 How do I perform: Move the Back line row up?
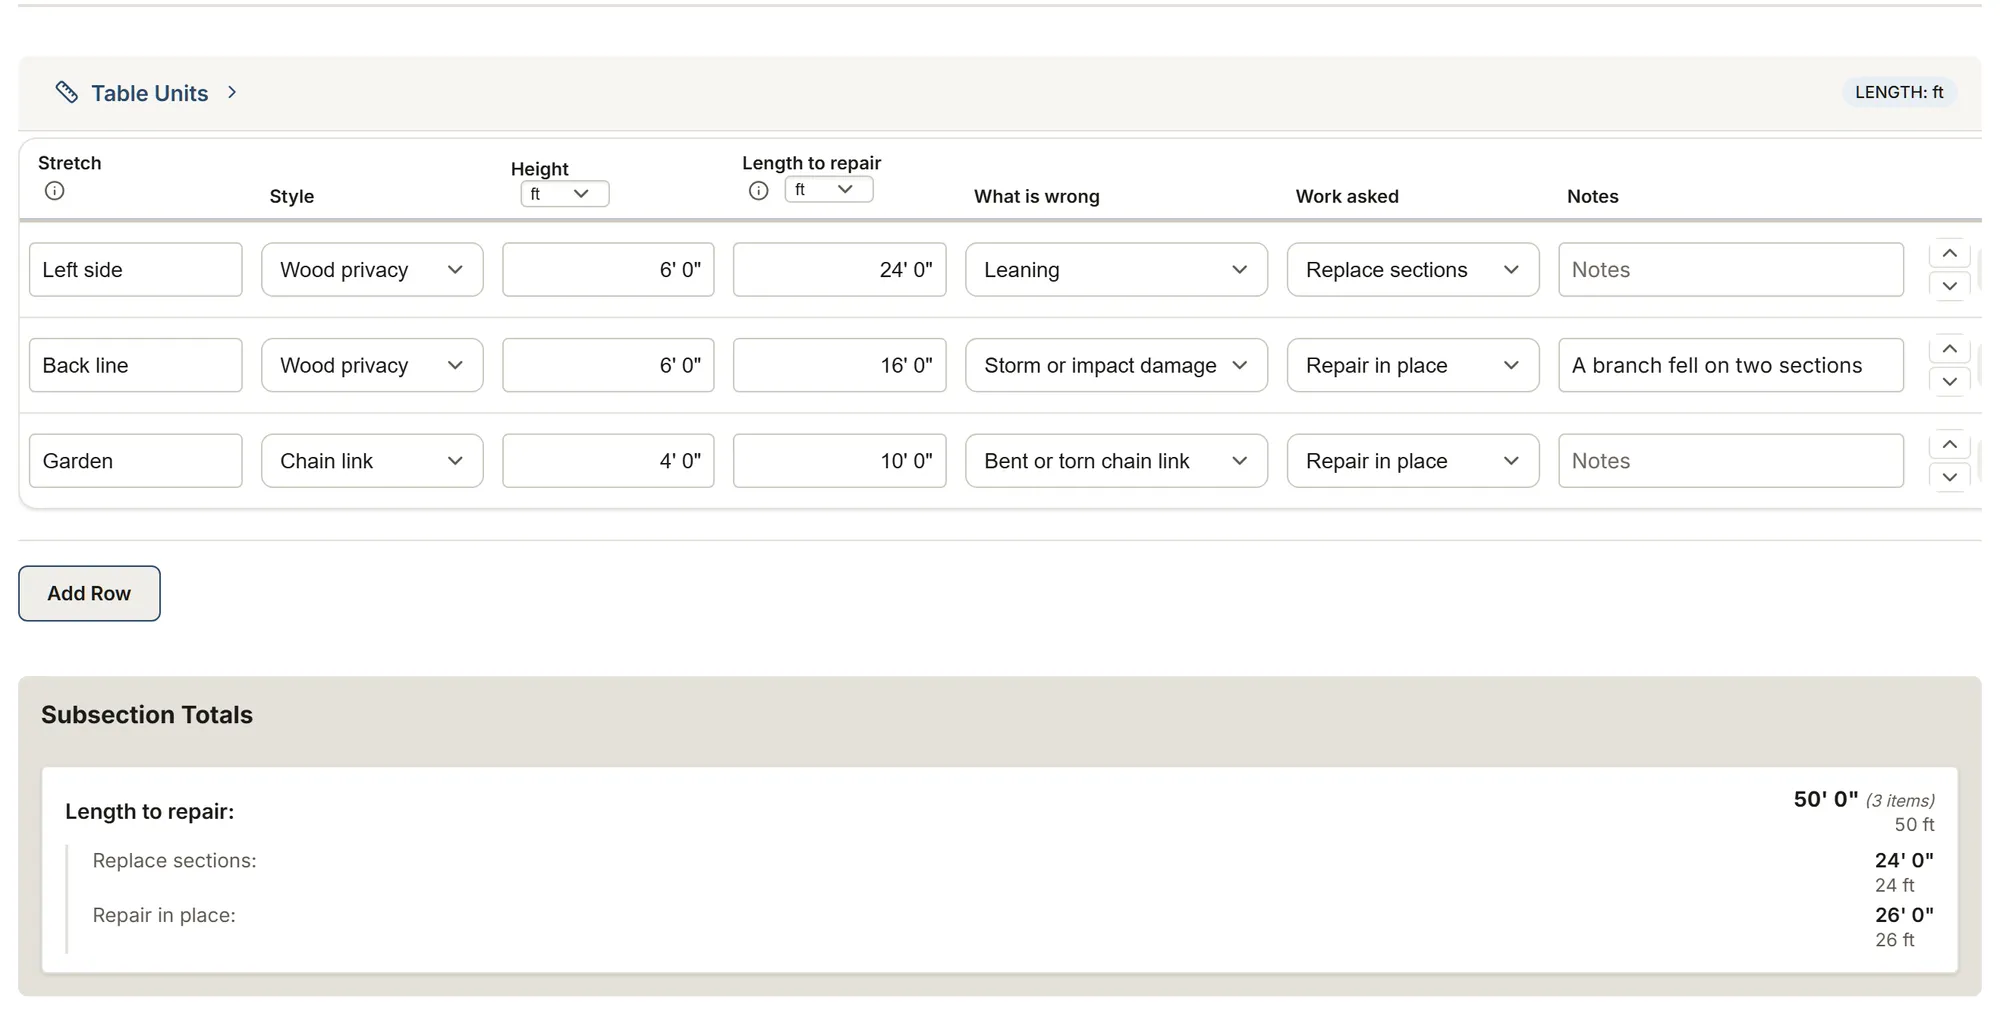1949,349
